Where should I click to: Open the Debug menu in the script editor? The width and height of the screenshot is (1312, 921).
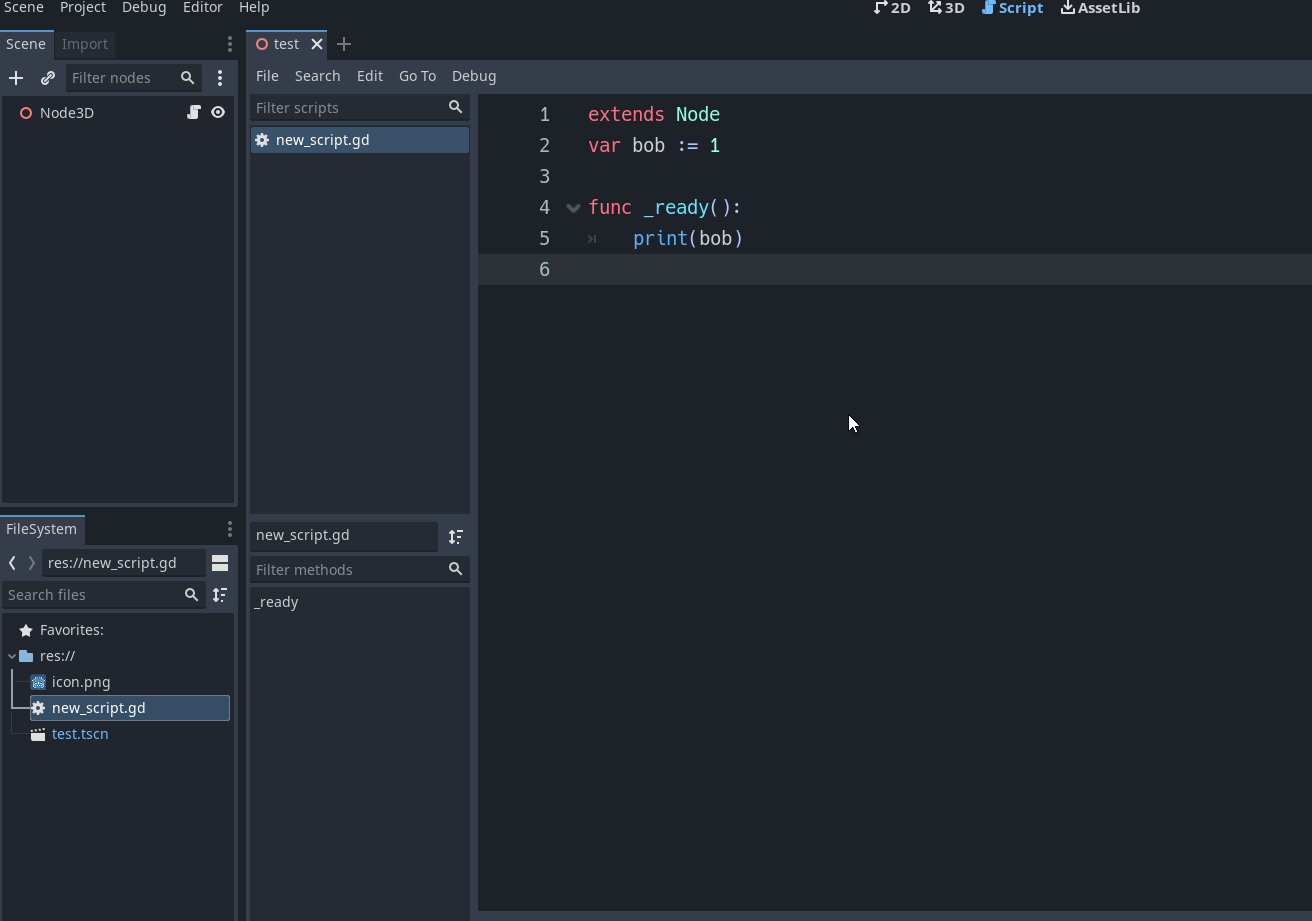474,76
